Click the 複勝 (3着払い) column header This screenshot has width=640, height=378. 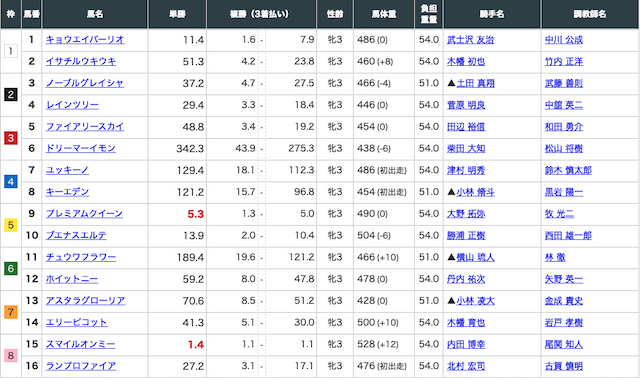point(261,14)
